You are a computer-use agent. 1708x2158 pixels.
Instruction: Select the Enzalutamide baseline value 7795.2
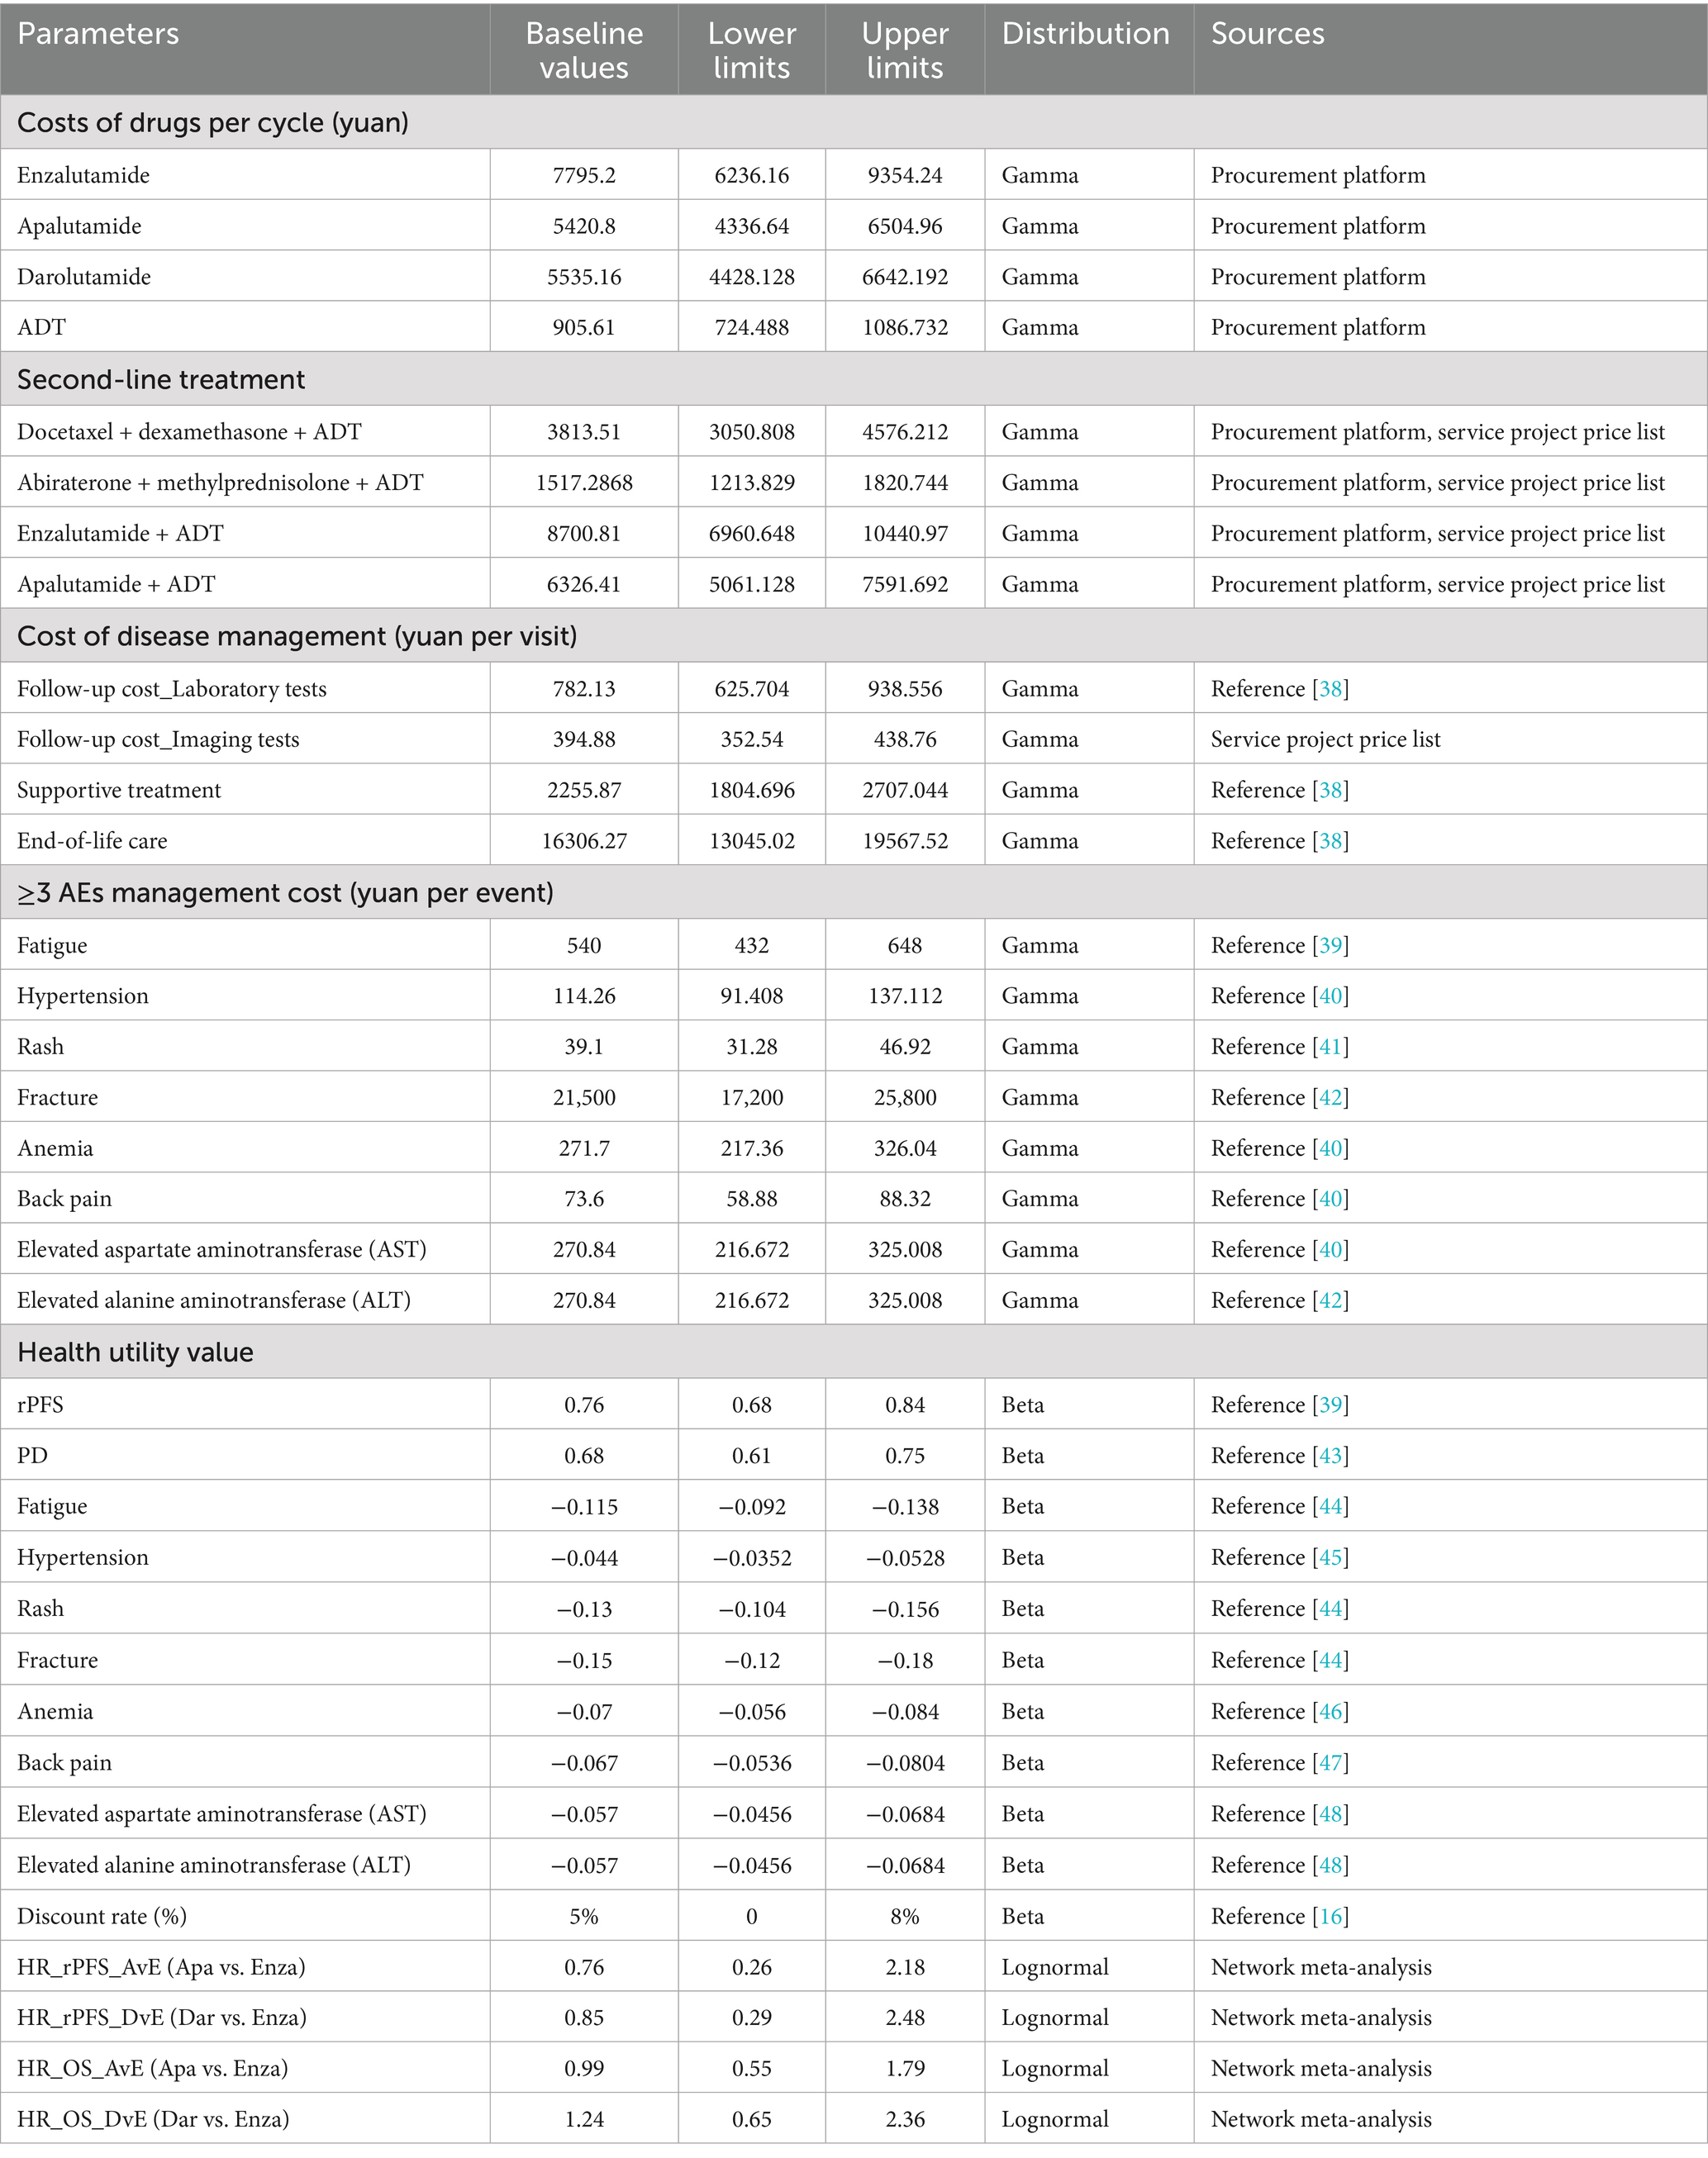point(584,176)
